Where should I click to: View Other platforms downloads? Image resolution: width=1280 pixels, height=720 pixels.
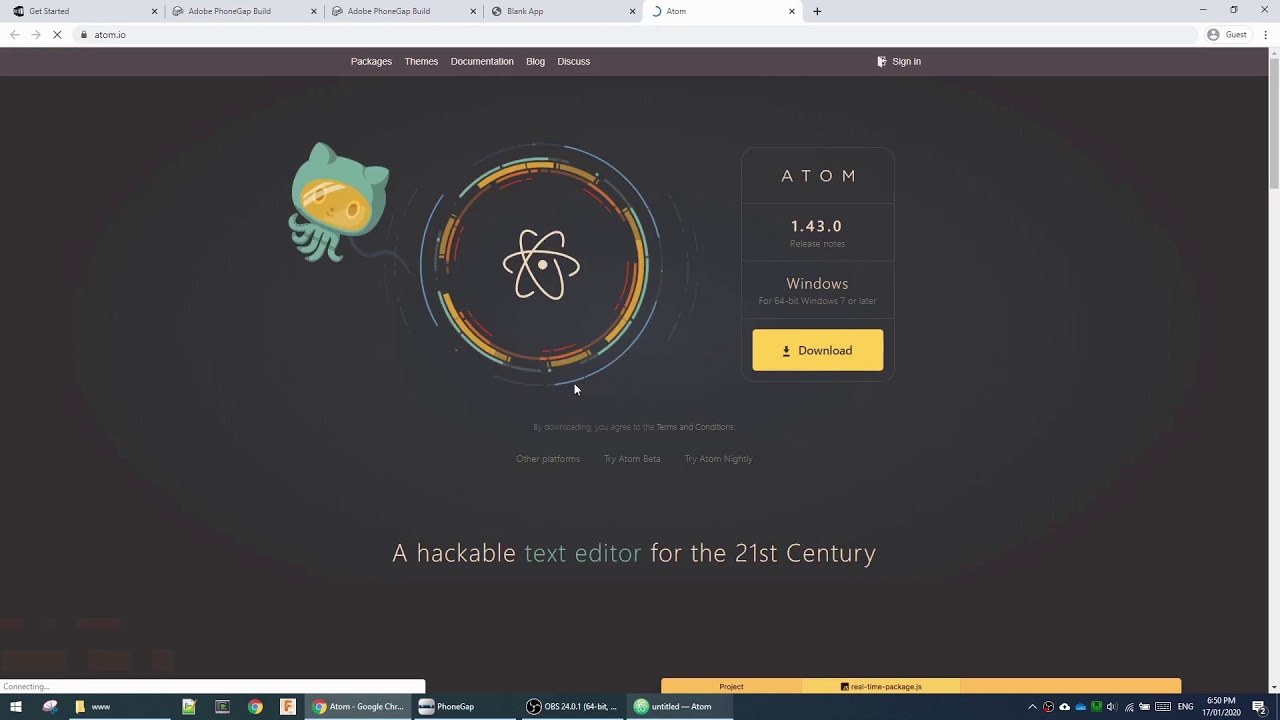click(x=548, y=459)
